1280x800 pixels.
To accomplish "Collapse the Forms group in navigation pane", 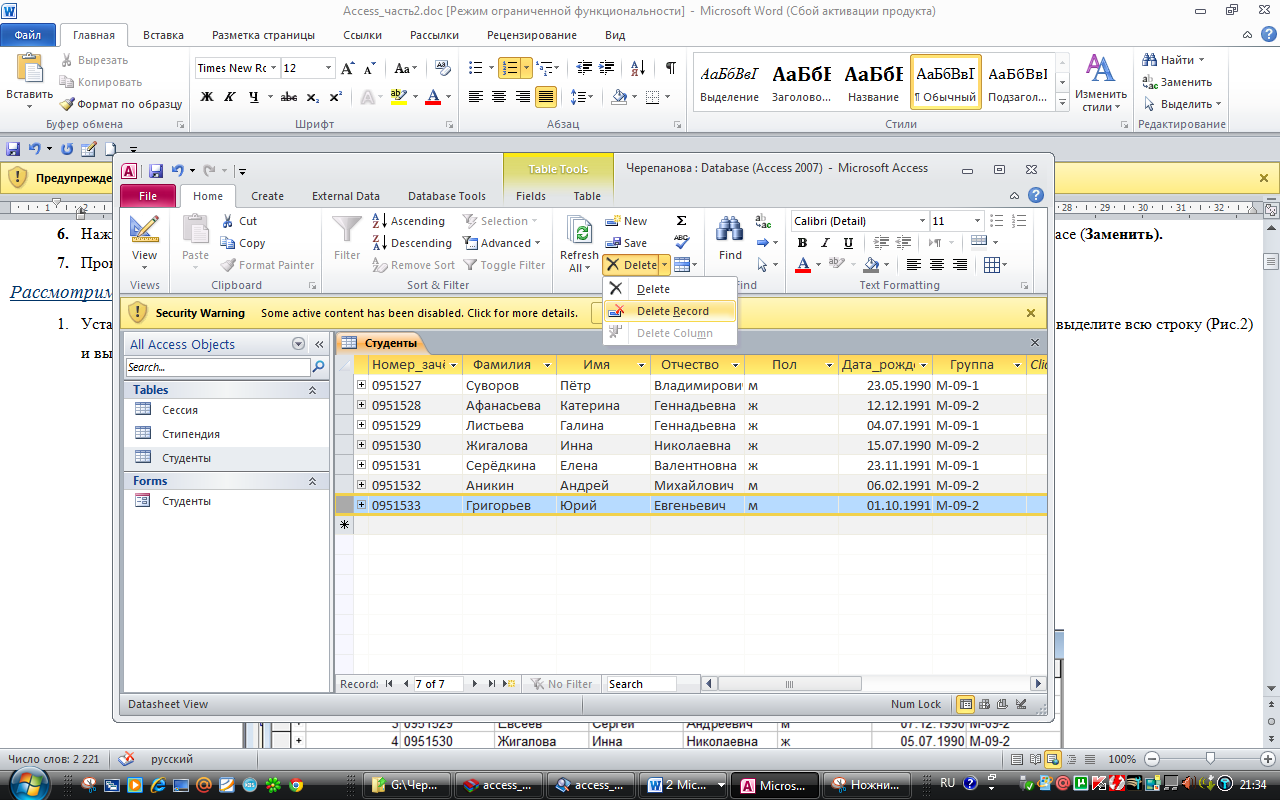I will 312,481.
